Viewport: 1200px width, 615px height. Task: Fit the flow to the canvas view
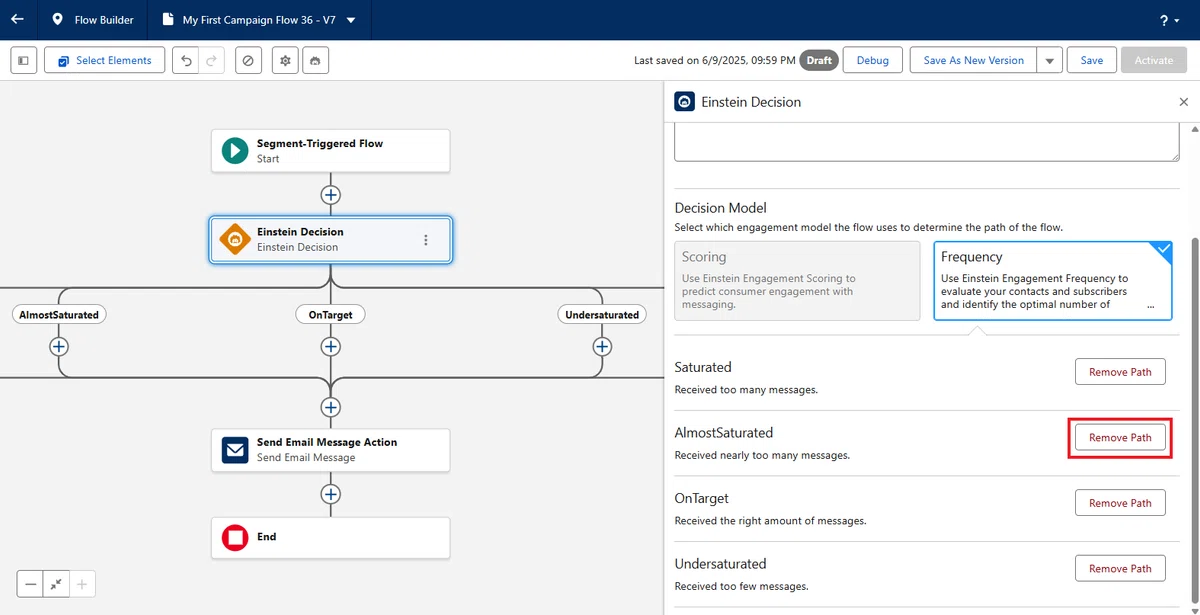[57, 584]
